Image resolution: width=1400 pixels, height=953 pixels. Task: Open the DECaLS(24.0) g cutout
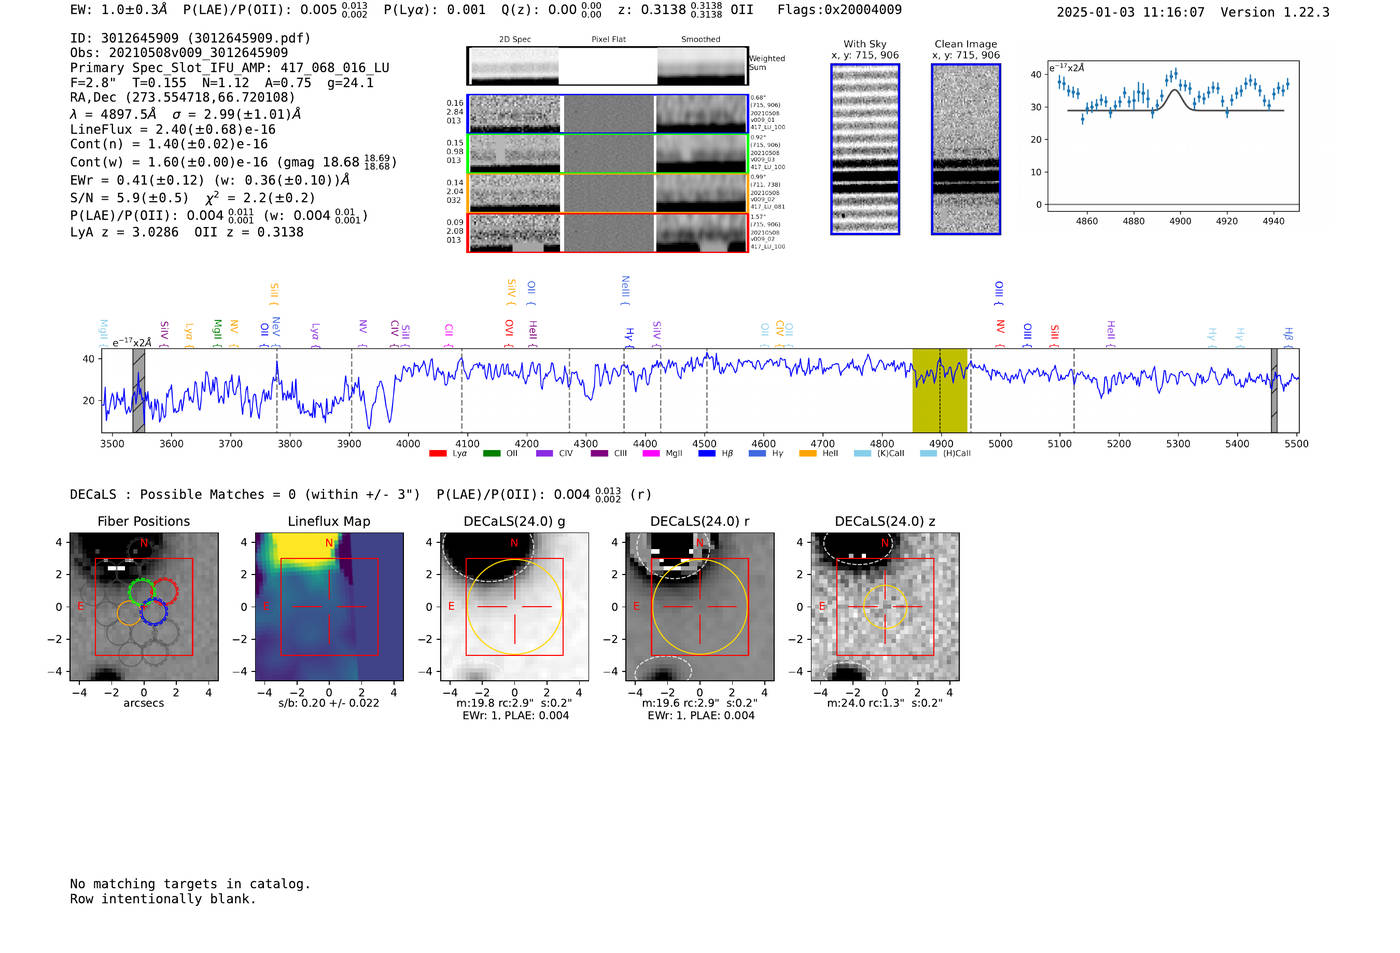pyautogui.click(x=514, y=607)
